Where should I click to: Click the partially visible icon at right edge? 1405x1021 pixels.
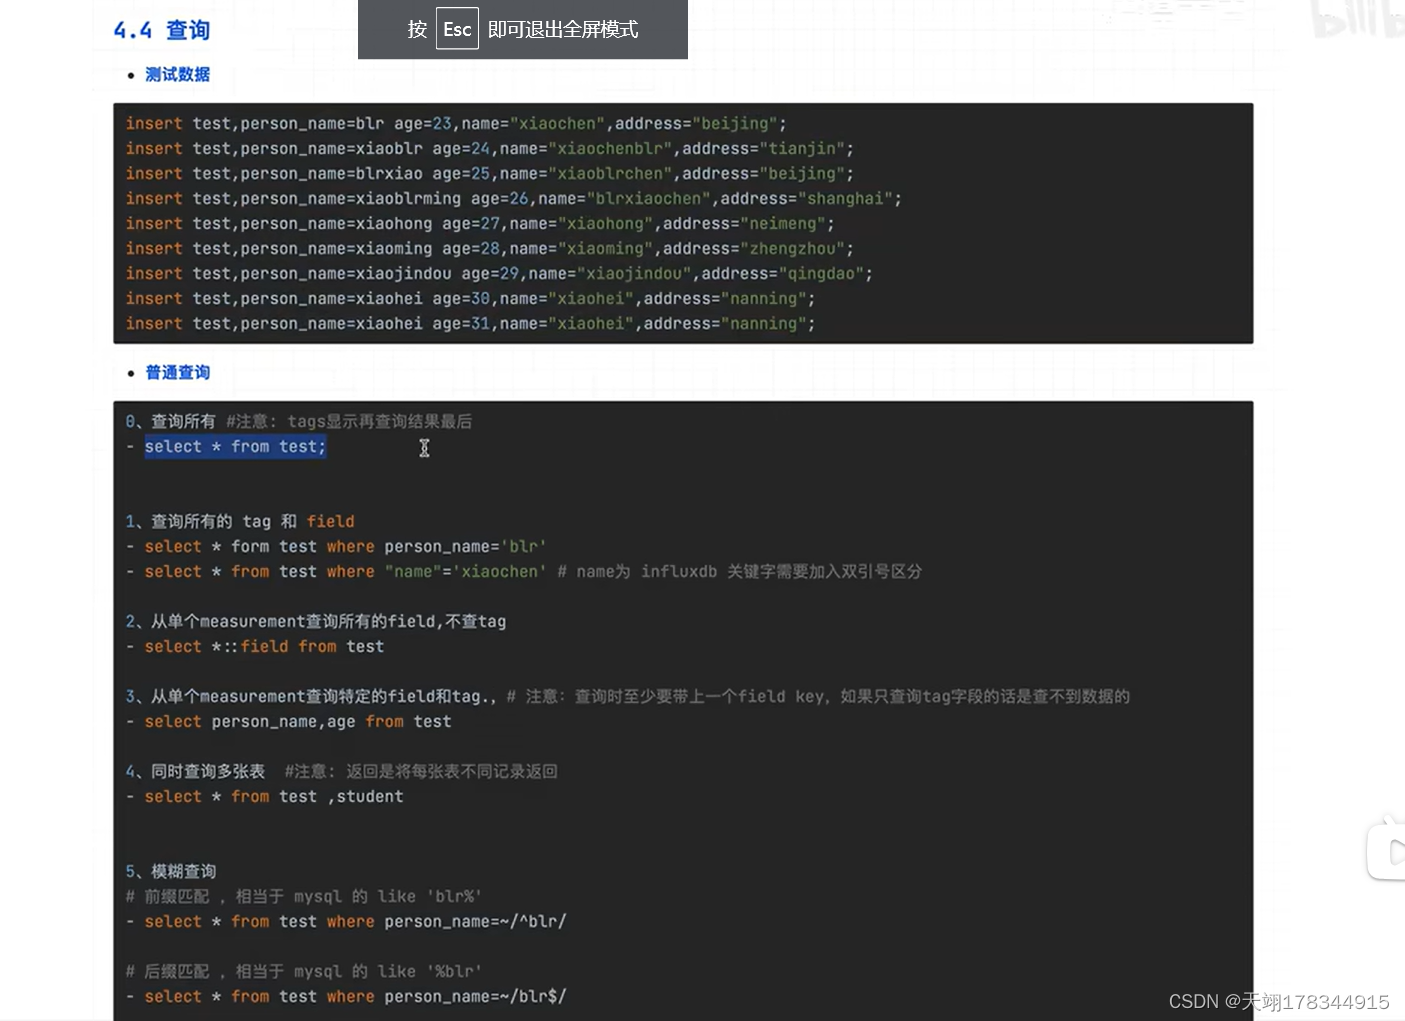[x=1387, y=851]
